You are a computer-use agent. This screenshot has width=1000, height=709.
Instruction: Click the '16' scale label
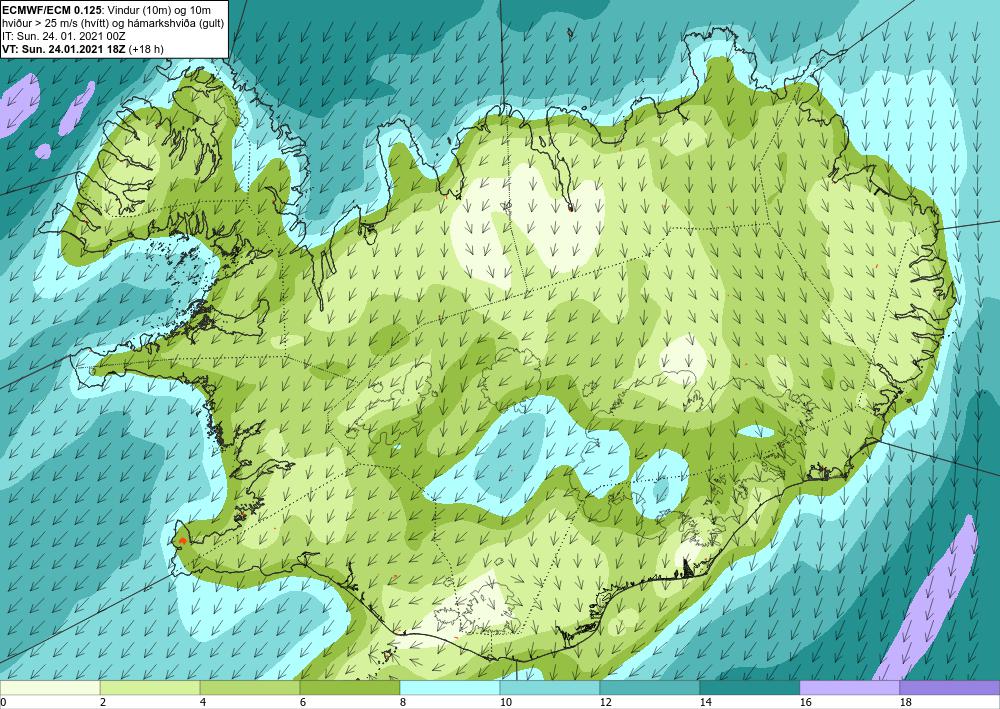tap(805, 702)
